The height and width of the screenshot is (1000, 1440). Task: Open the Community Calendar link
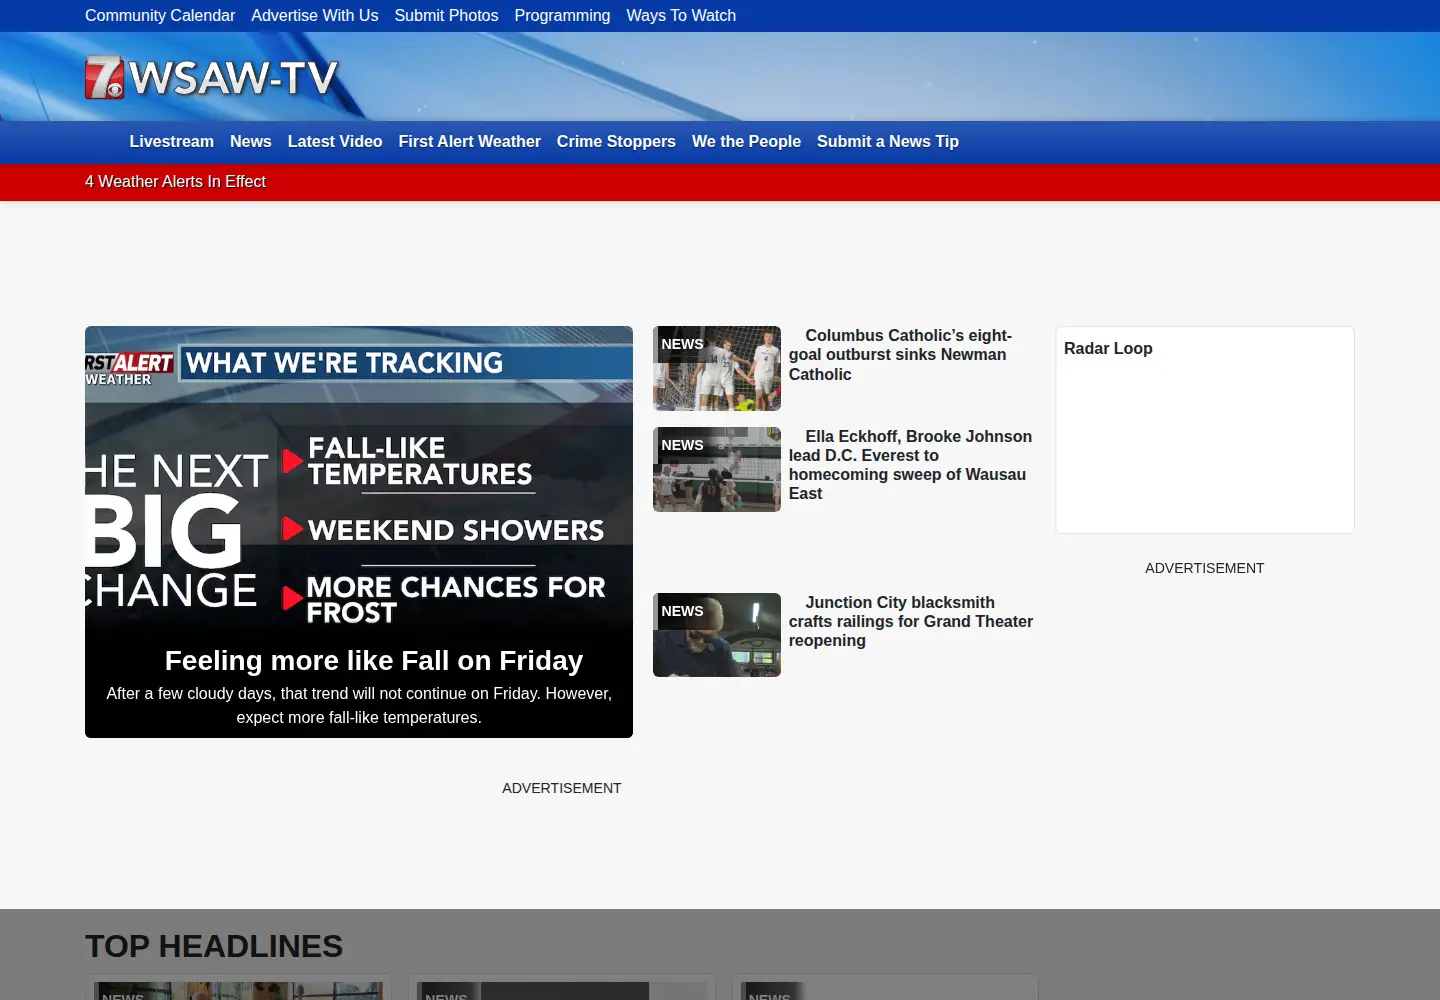(x=160, y=16)
